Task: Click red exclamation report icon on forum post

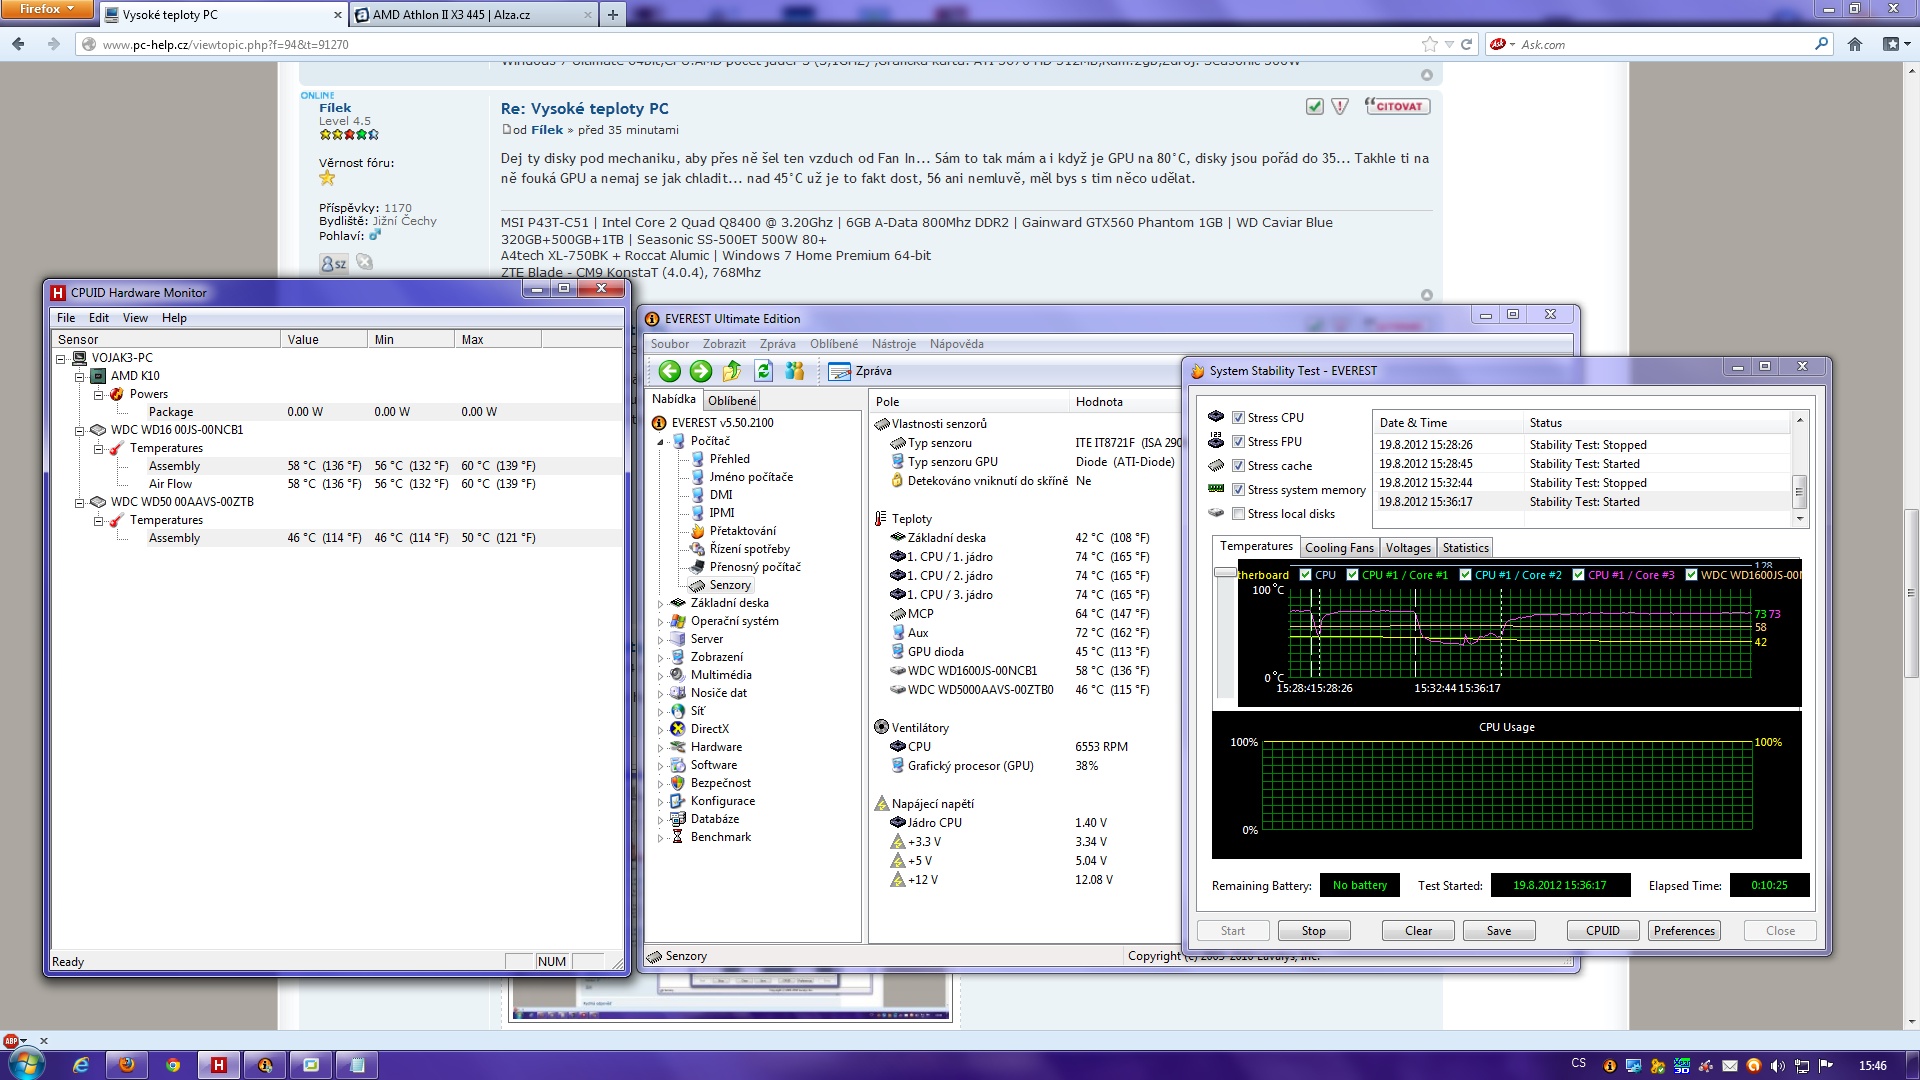Action: point(1340,106)
